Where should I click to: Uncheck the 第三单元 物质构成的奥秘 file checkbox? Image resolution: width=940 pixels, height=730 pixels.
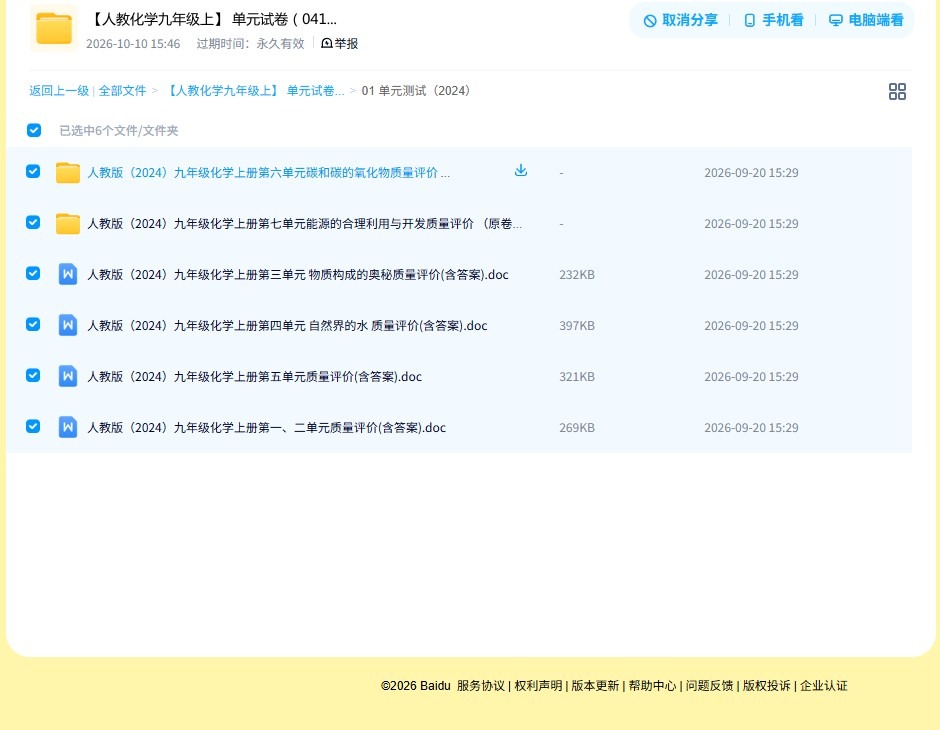33,273
